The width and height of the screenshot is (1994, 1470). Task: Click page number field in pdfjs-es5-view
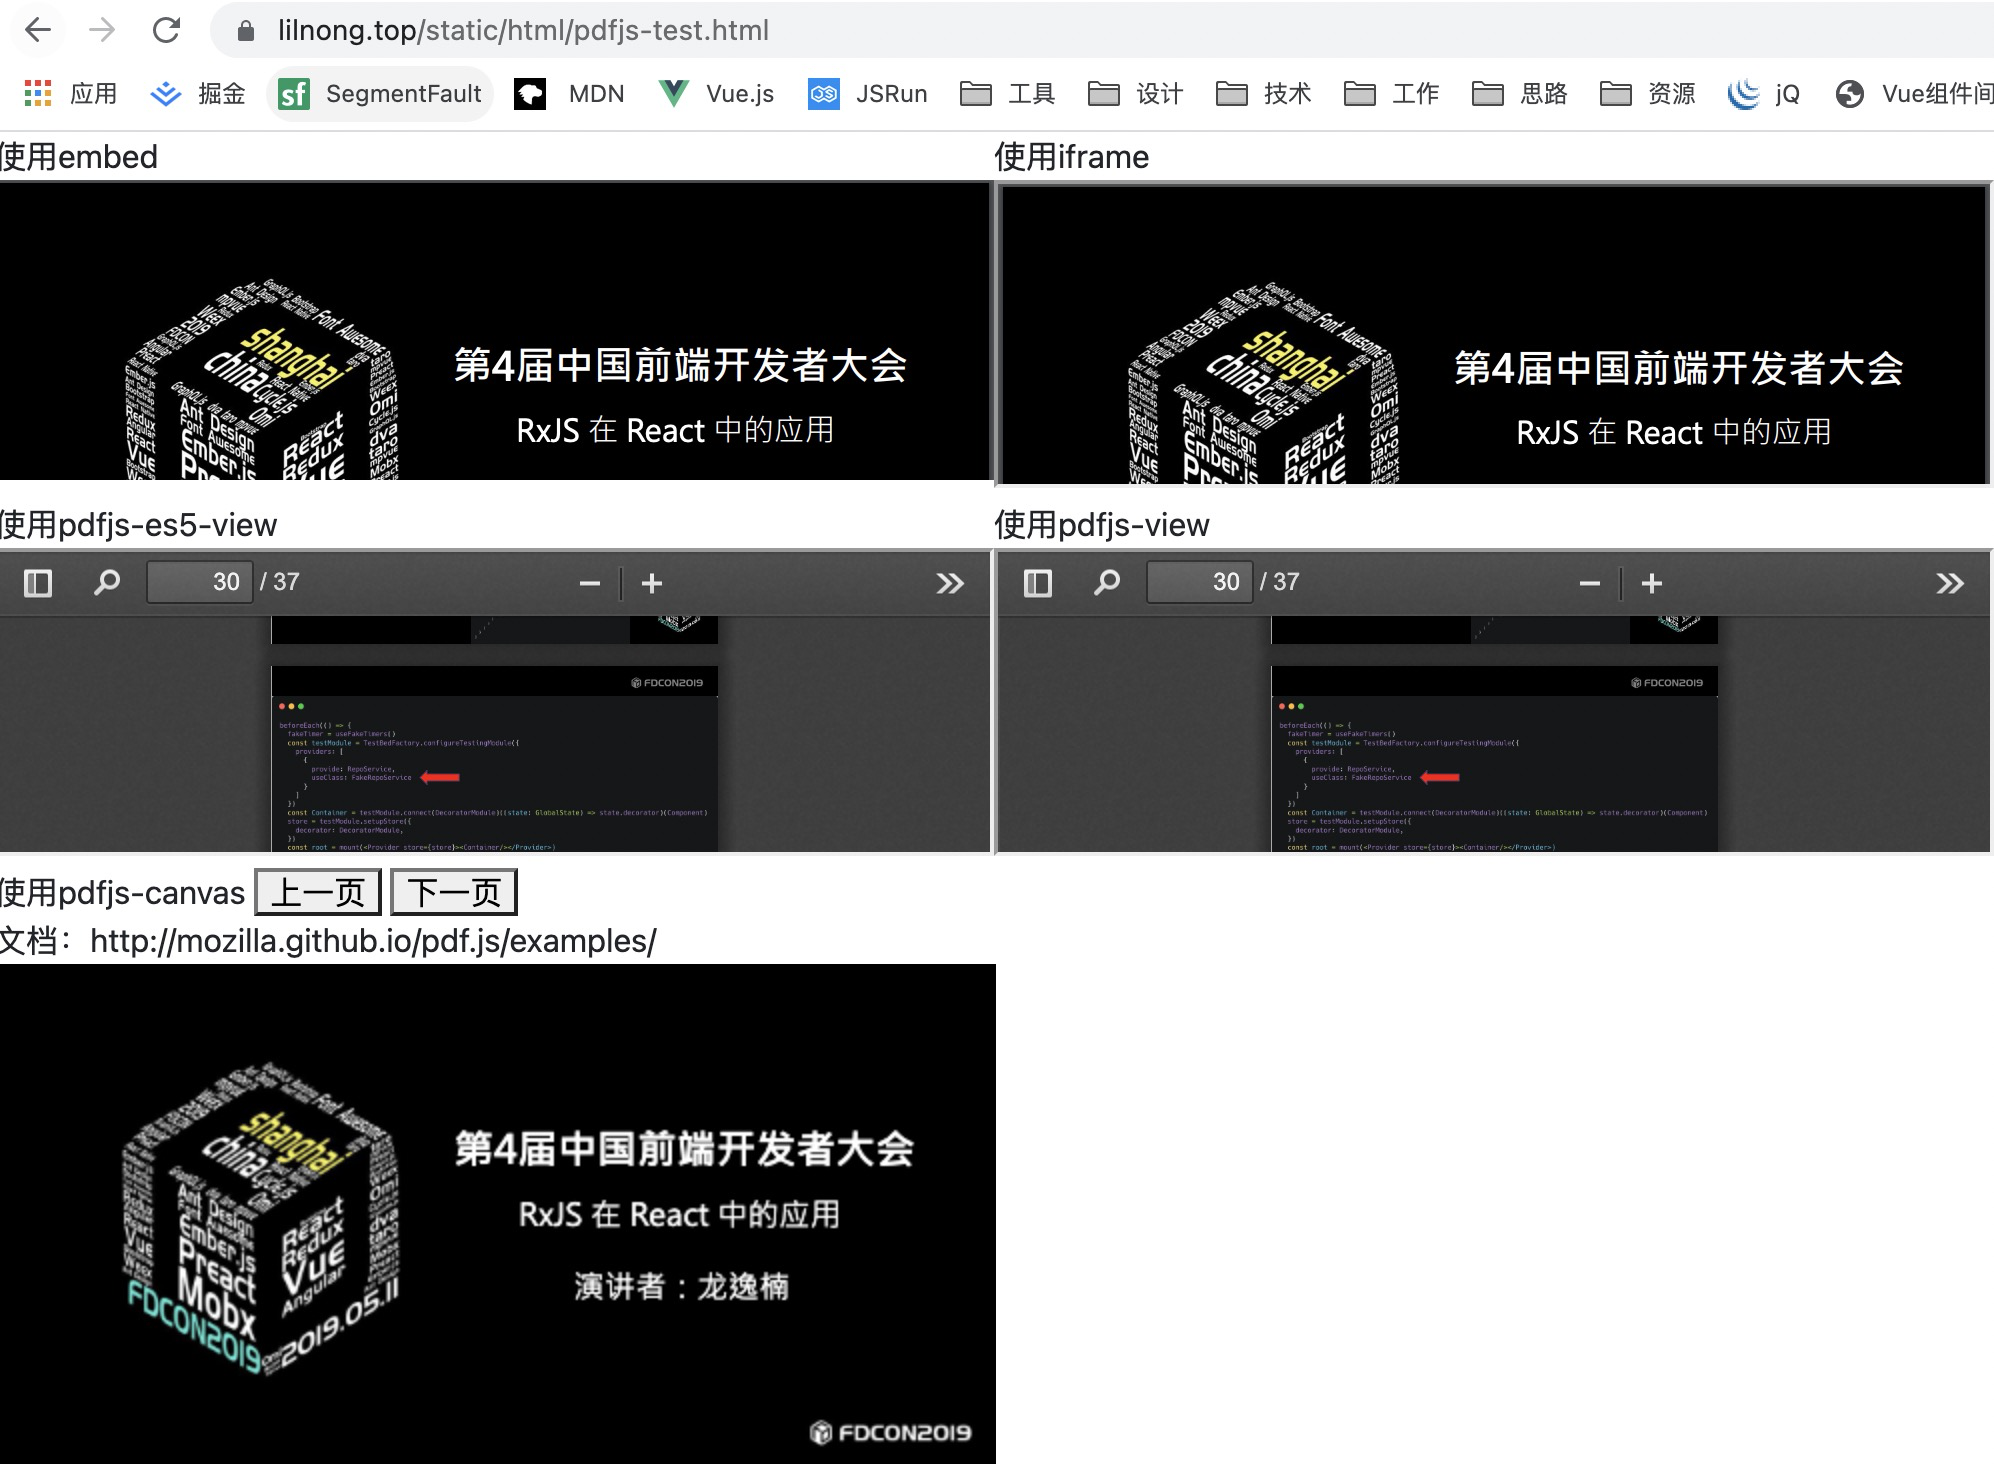pyautogui.click(x=200, y=582)
